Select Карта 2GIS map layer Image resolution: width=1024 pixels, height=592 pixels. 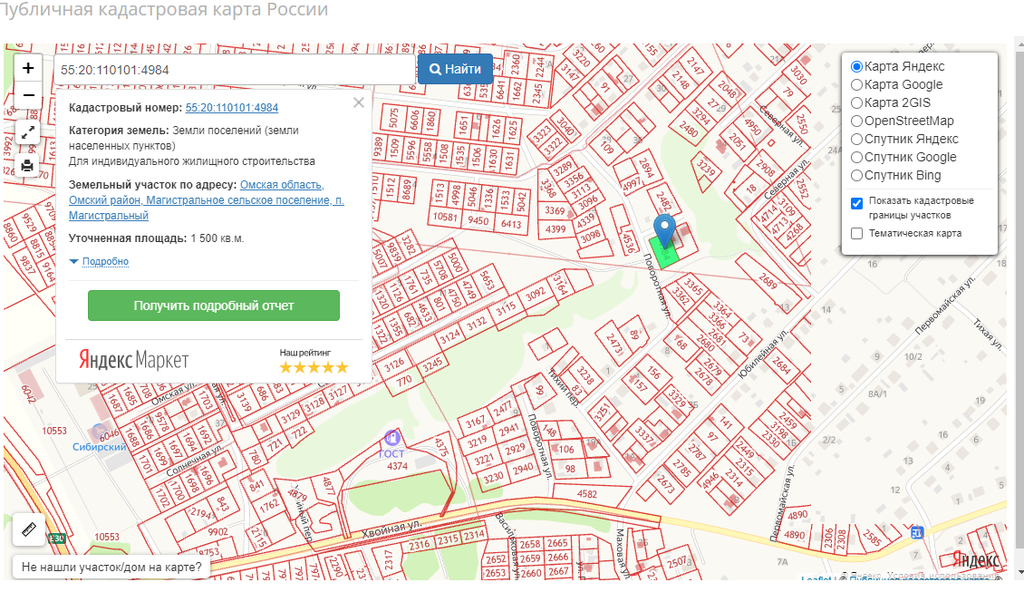click(x=857, y=103)
